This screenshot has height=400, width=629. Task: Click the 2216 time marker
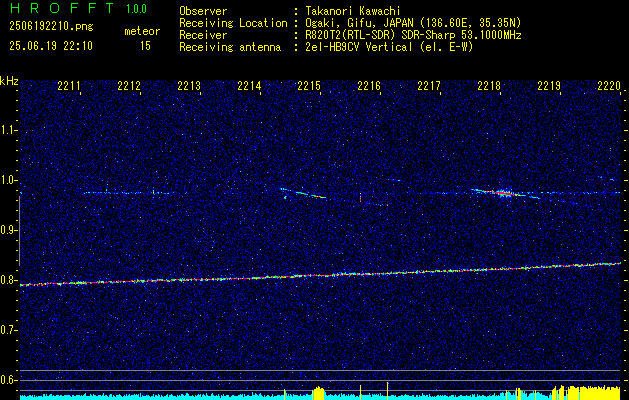[369, 85]
